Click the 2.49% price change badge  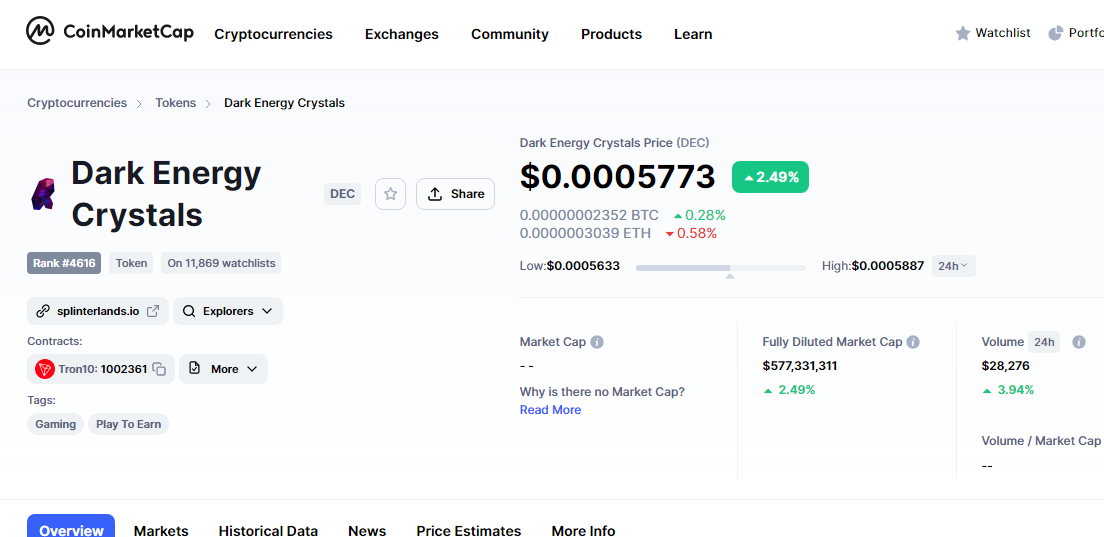click(x=770, y=177)
